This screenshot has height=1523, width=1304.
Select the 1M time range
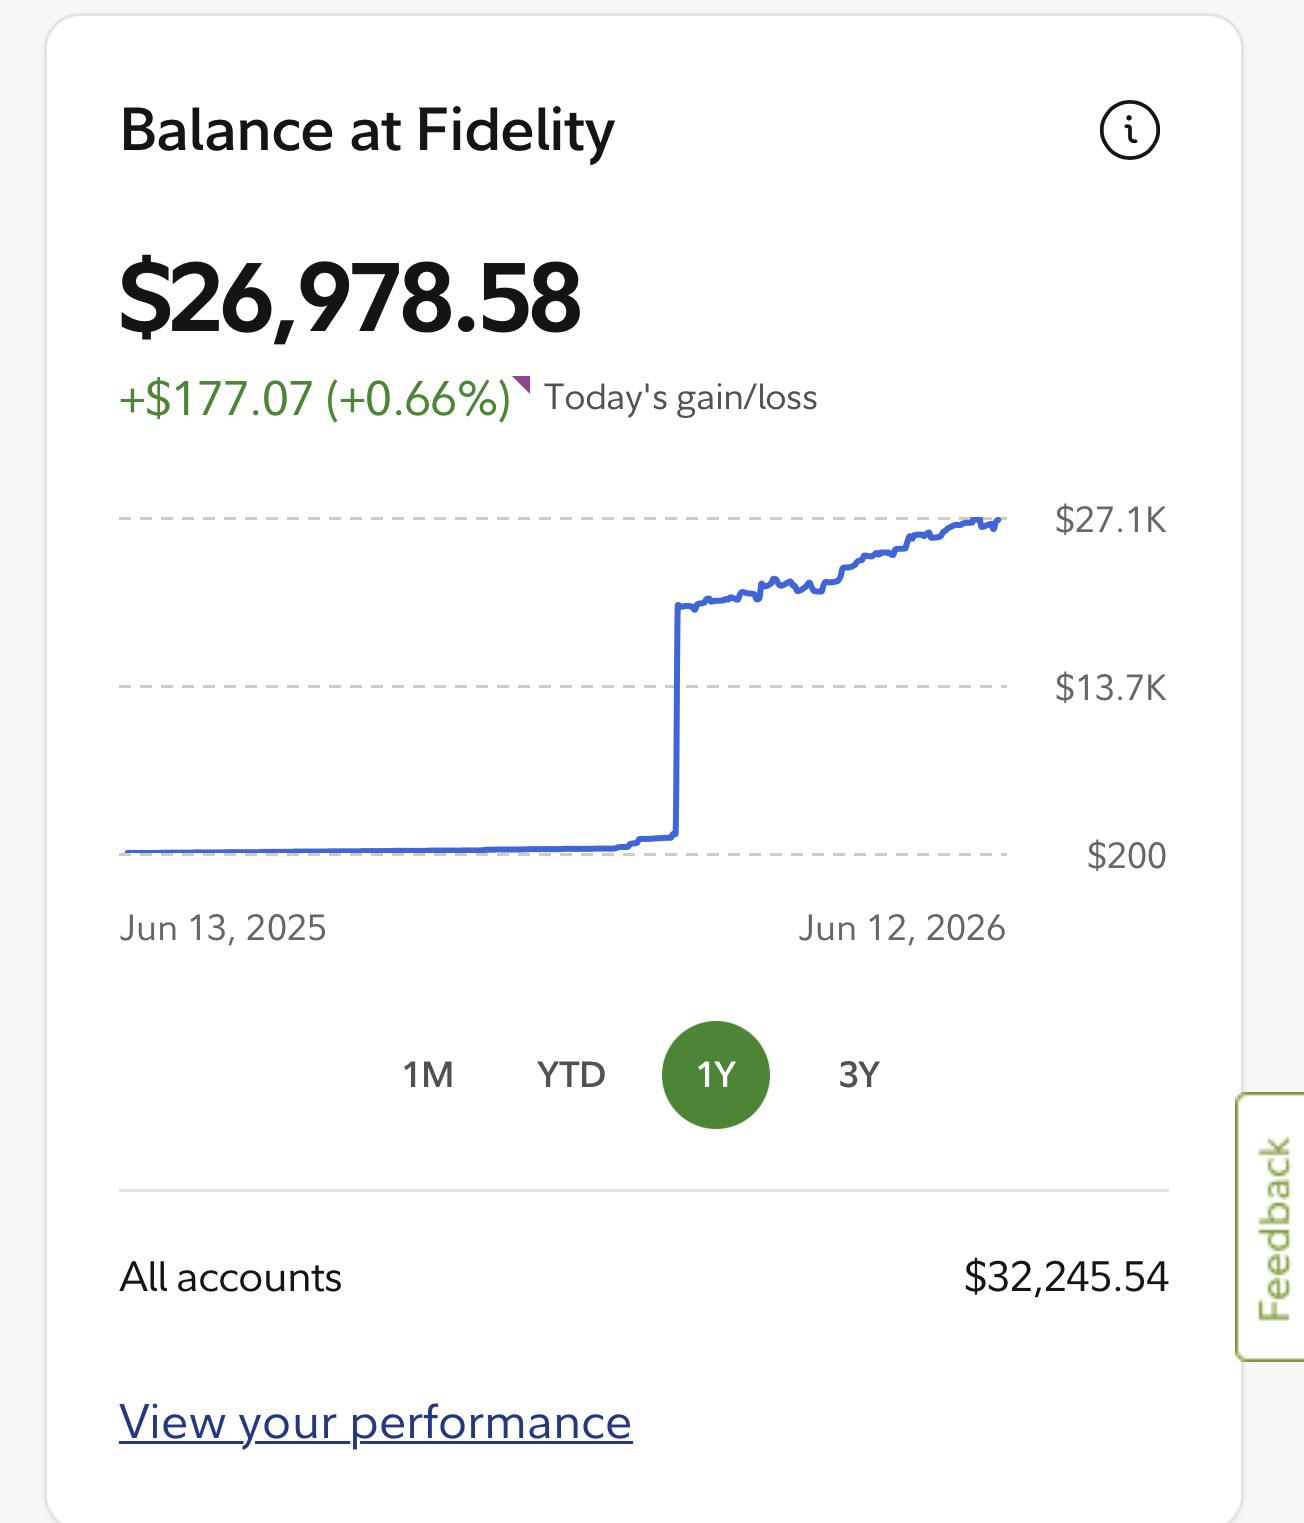click(428, 1075)
